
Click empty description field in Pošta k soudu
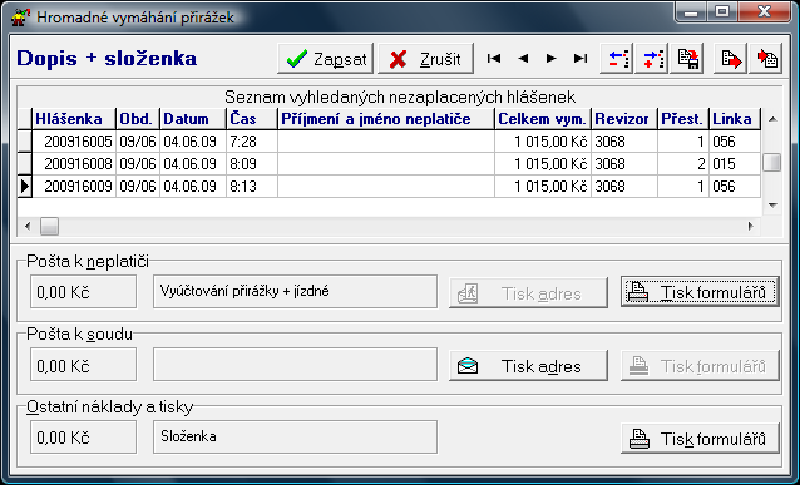click(295, 365)
